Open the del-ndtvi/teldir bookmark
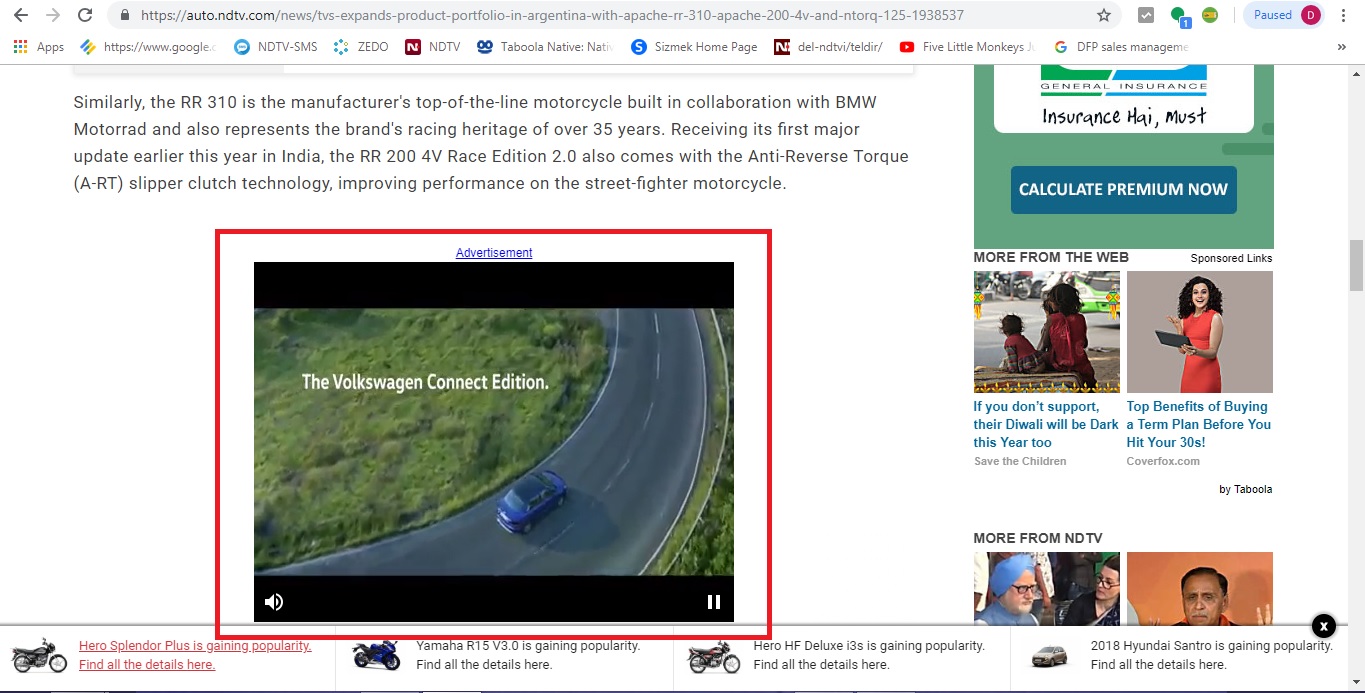The width and height of the screenshot is (1365, 693). [829, 47]
